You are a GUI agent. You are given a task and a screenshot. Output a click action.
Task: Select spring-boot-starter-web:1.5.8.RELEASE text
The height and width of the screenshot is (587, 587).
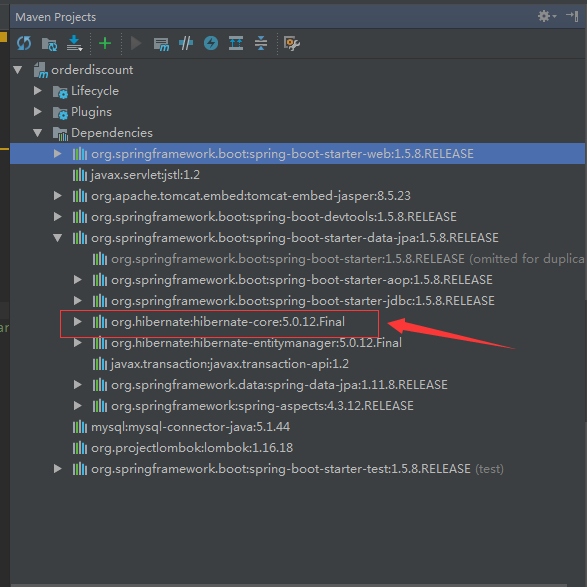coord(283,154)
